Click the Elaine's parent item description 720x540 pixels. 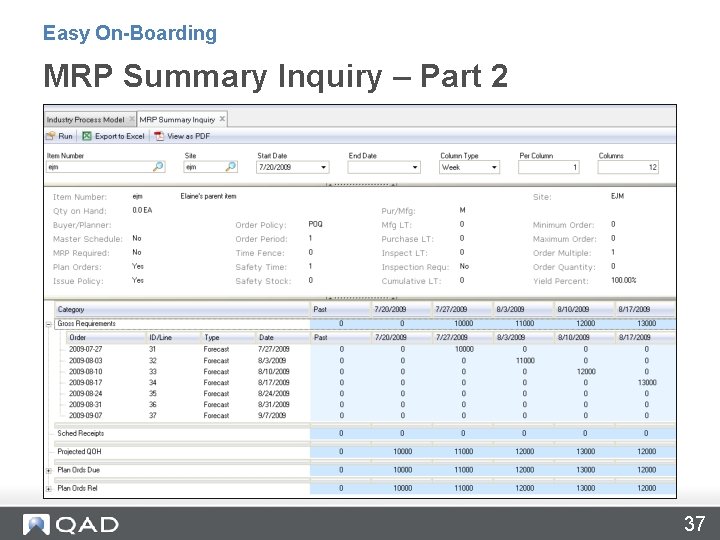pyautogui.click(x=208, y=196)
